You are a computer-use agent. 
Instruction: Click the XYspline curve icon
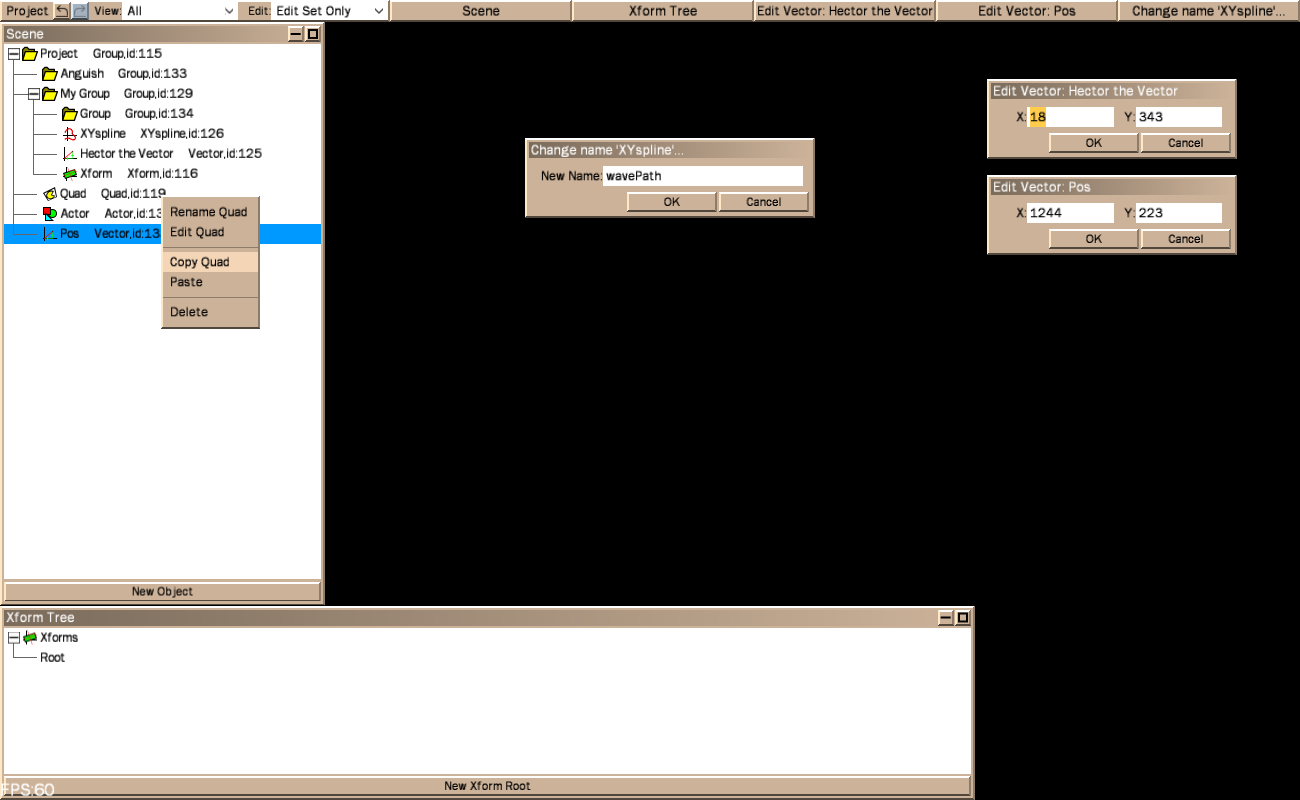(70, 134)
